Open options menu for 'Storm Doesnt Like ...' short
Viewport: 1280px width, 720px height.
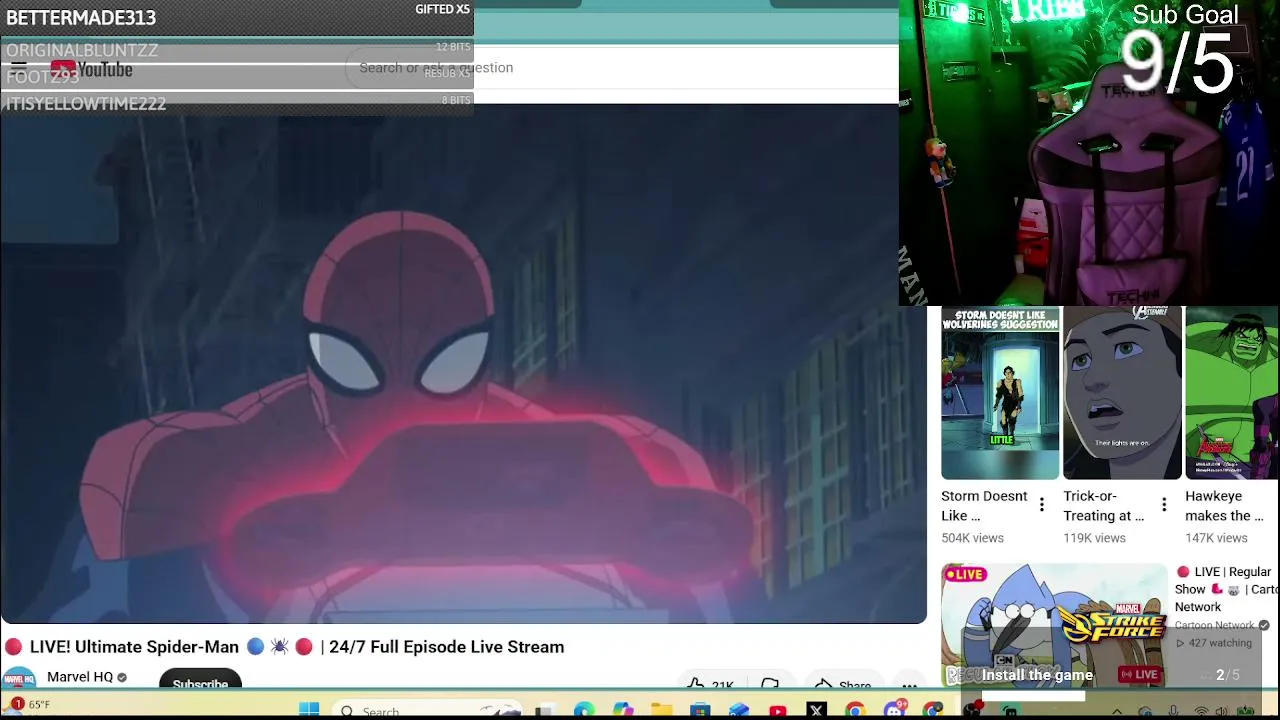pos(1042,505)
